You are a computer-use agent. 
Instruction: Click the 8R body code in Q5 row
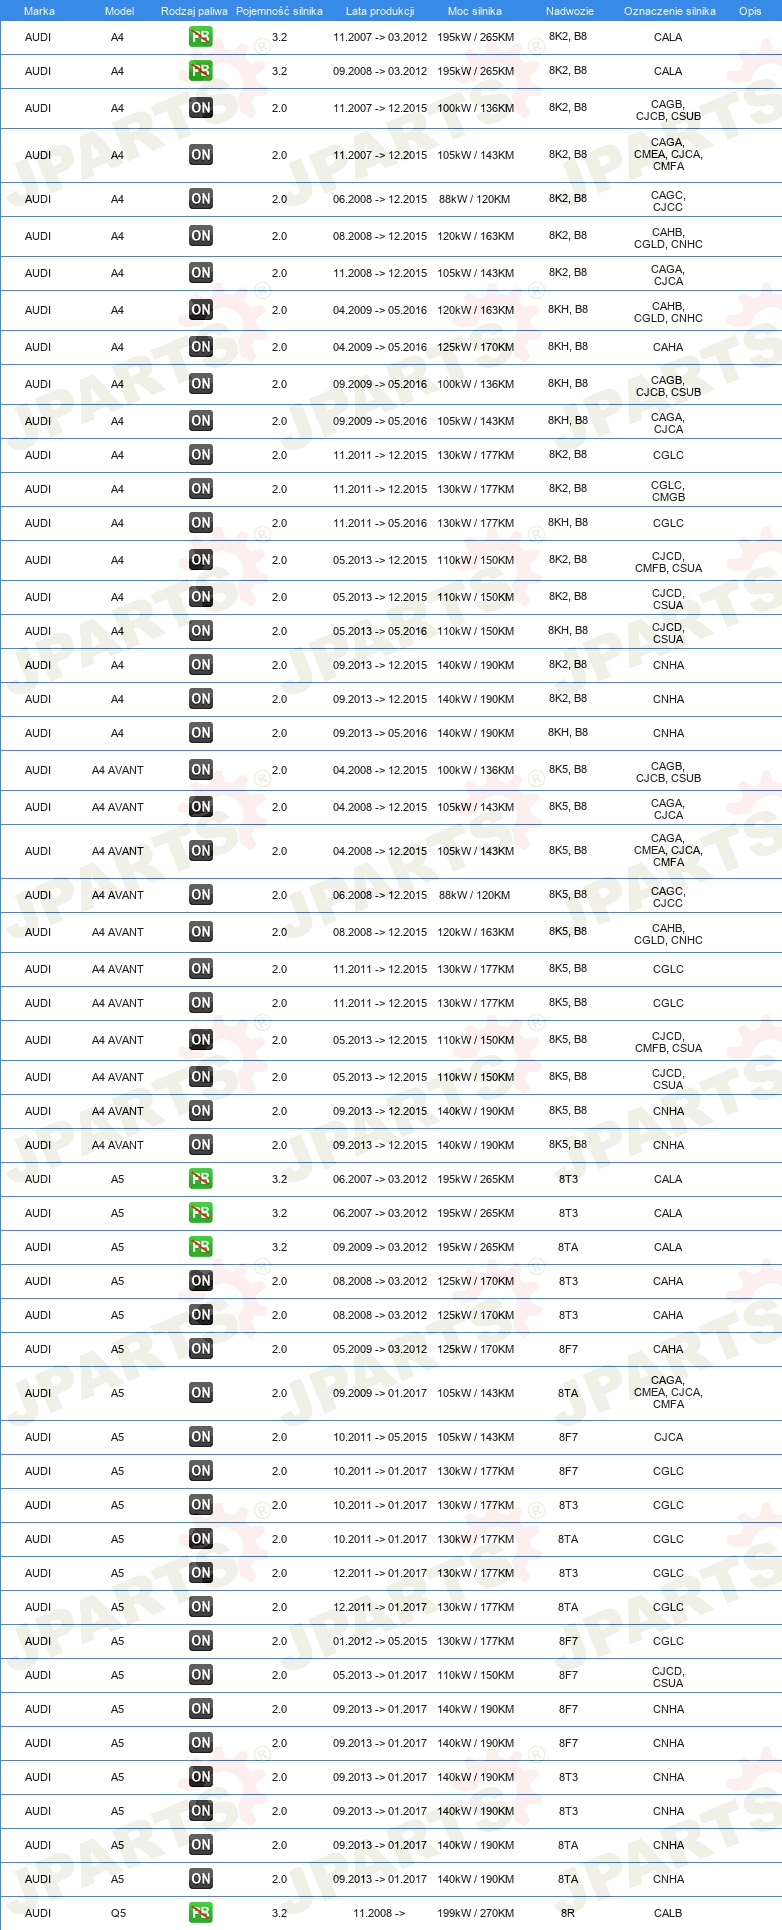coord(568,1913)
